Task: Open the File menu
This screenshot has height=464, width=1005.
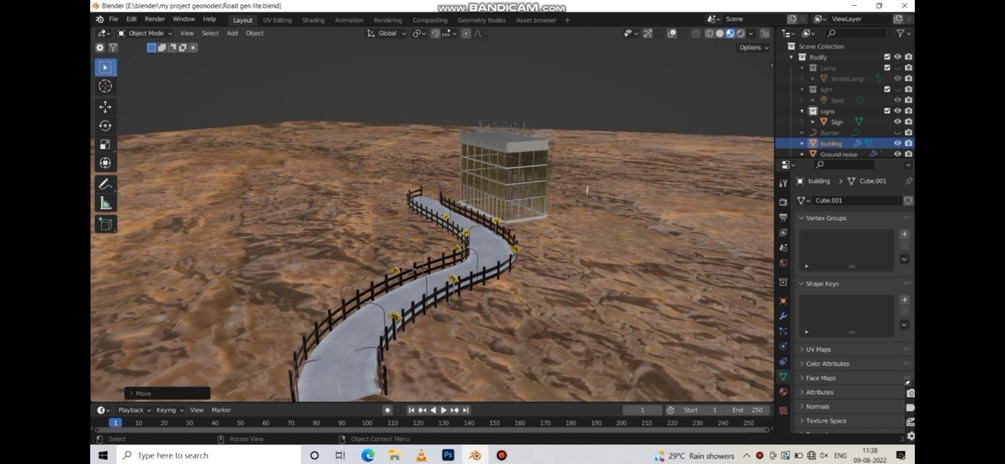Action: click(x=113, y=19)
